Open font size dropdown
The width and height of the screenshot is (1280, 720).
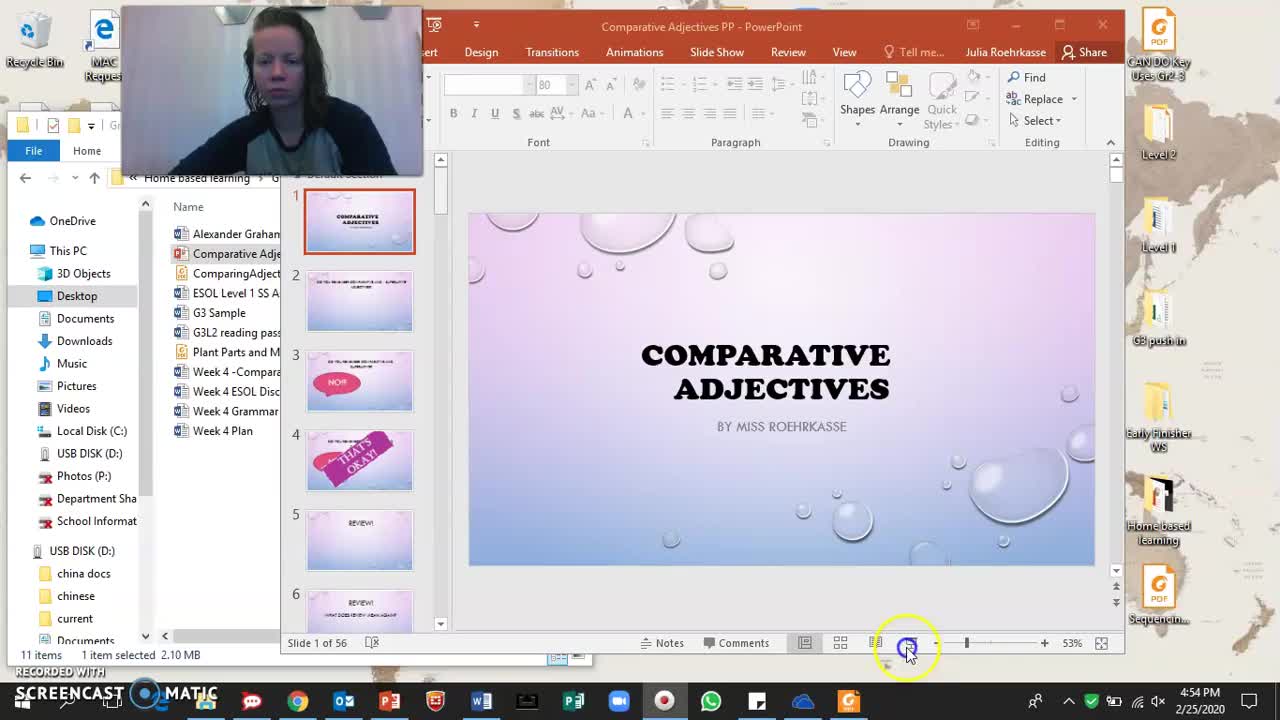click(571, 85)
